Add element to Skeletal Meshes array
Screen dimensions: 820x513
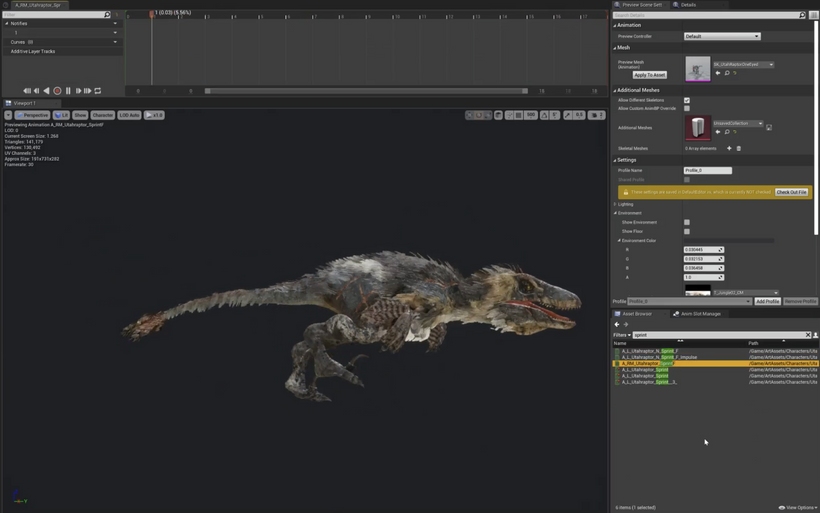(729, 148)
